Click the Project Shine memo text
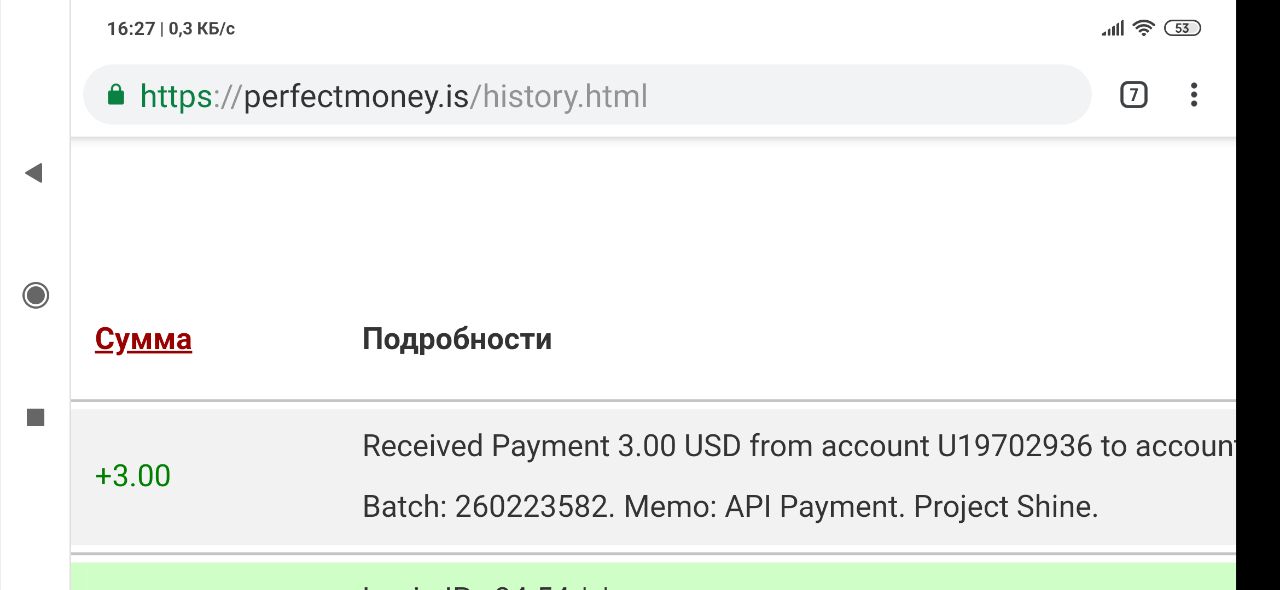Viewport: 1280px width, 590px height. (x=1006, y=507)
